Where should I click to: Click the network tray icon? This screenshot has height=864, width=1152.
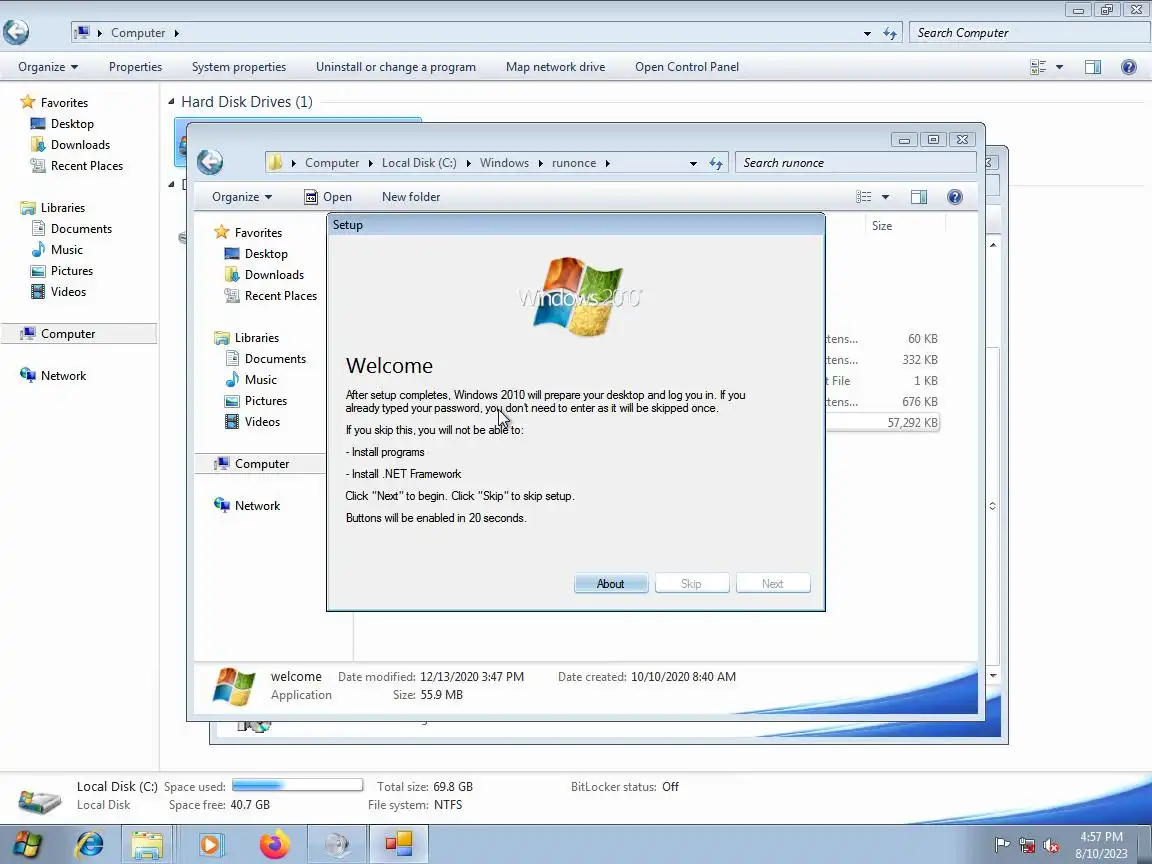pos(1026,846)
